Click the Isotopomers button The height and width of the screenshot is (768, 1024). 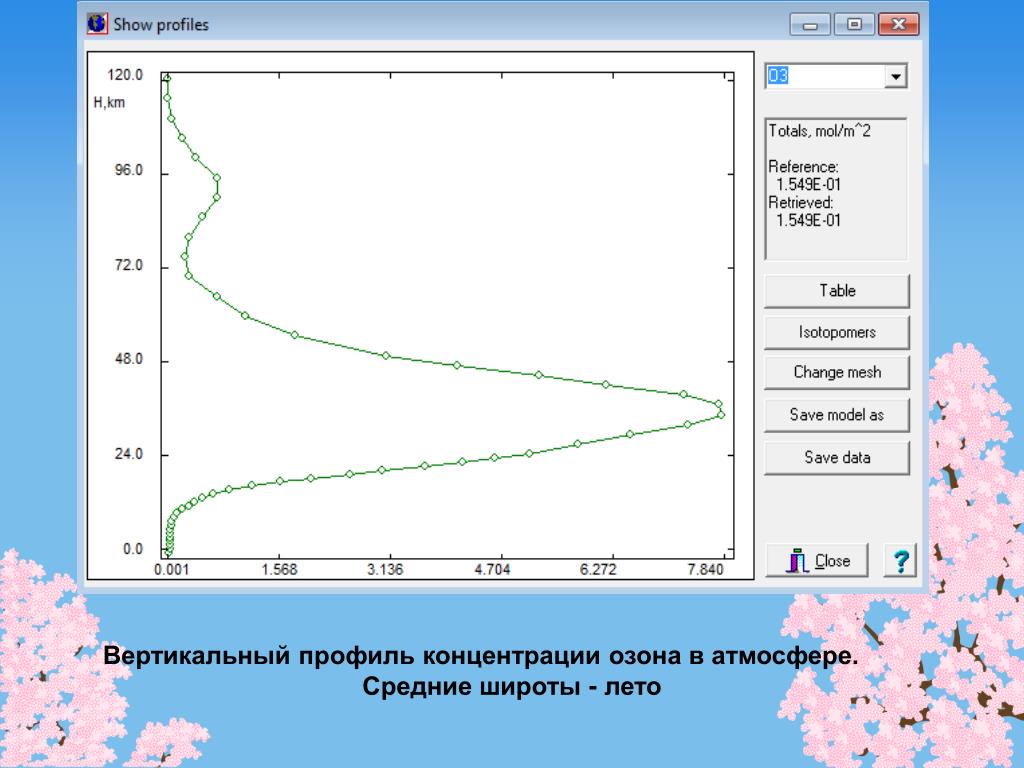point(837,332)
